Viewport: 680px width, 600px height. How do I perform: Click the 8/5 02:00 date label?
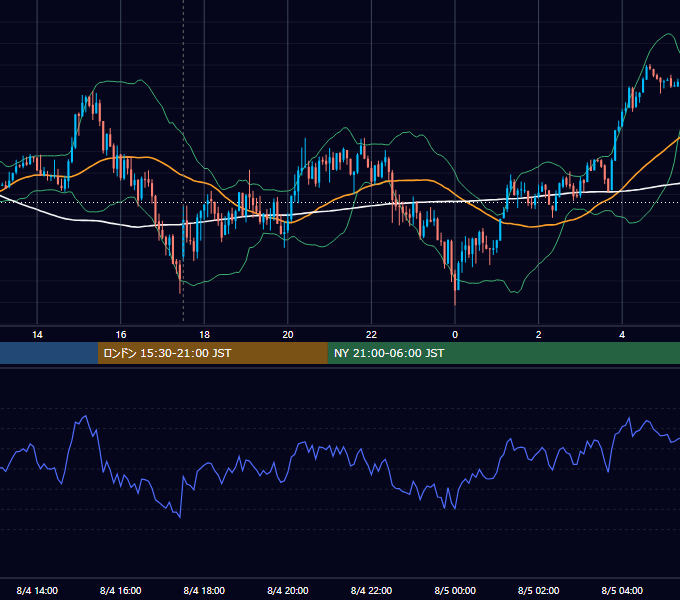(539, 590)
